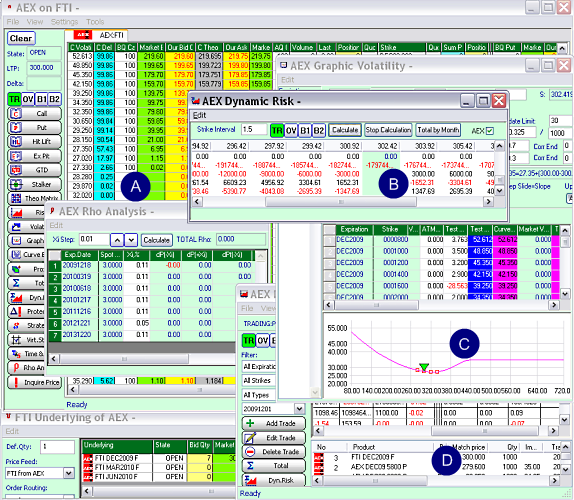Toggle TR in the positions window

click(249, 340)
